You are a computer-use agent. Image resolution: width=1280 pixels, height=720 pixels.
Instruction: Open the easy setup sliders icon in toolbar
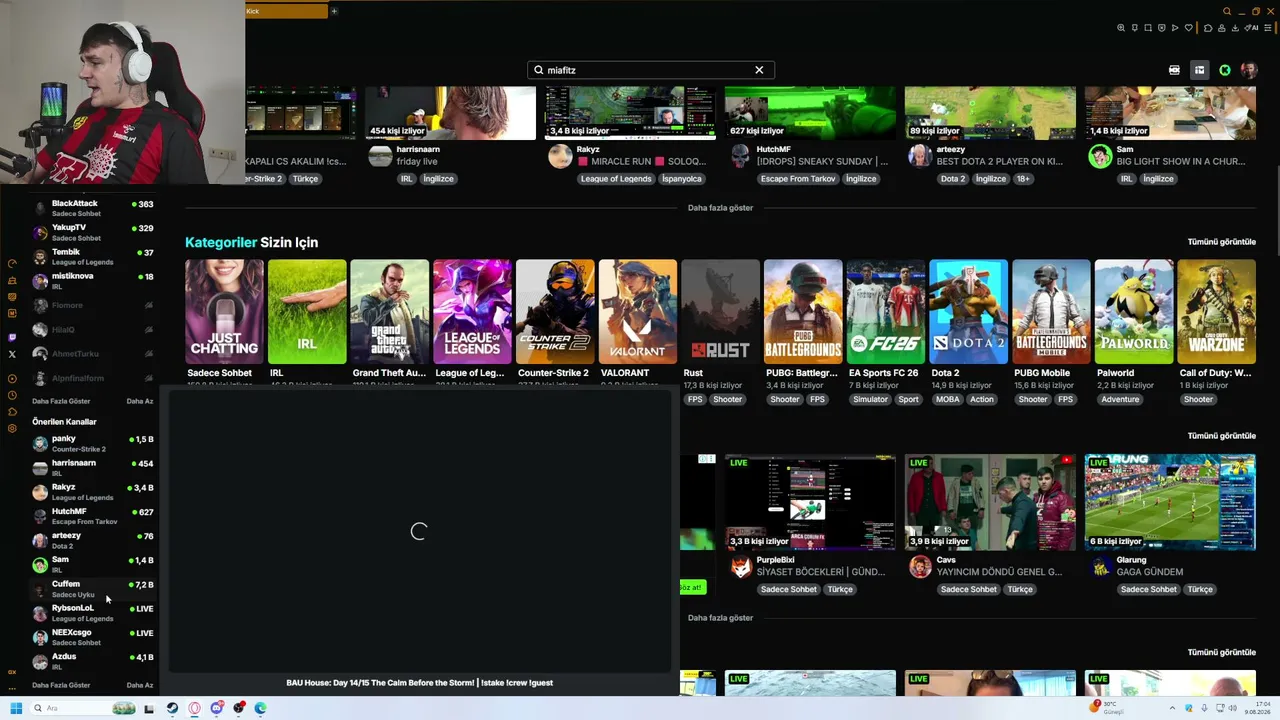(x=1268, y=28)
